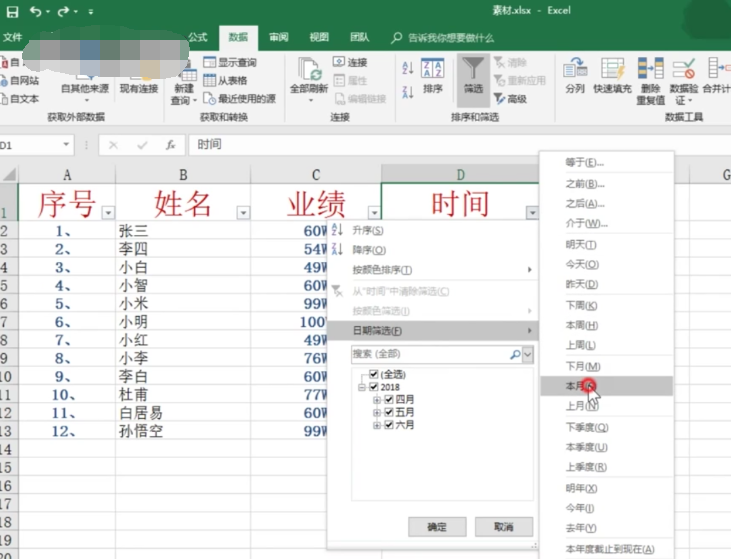Expand the 五月 tree node

pos(377,412)
